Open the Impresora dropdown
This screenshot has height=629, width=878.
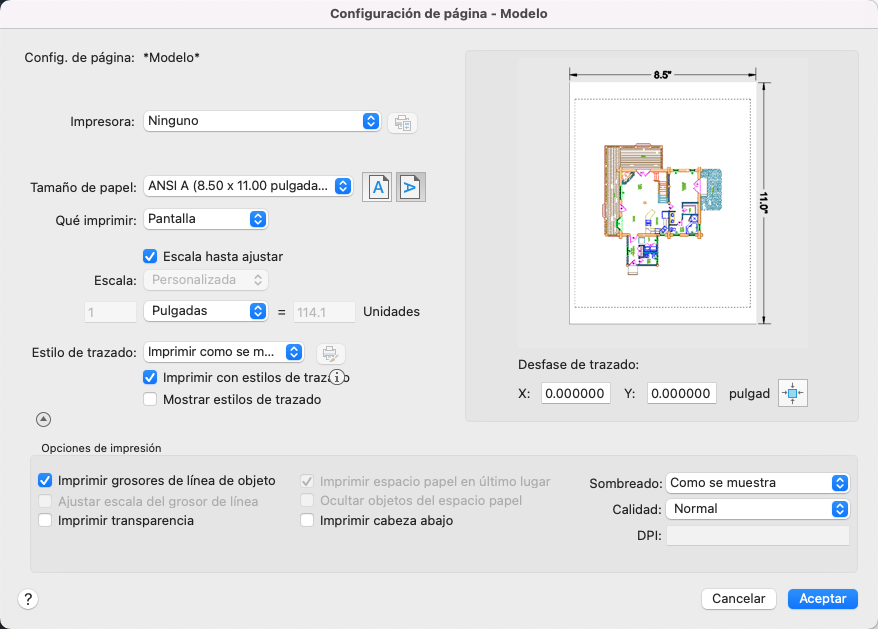[x=262, y=121]
